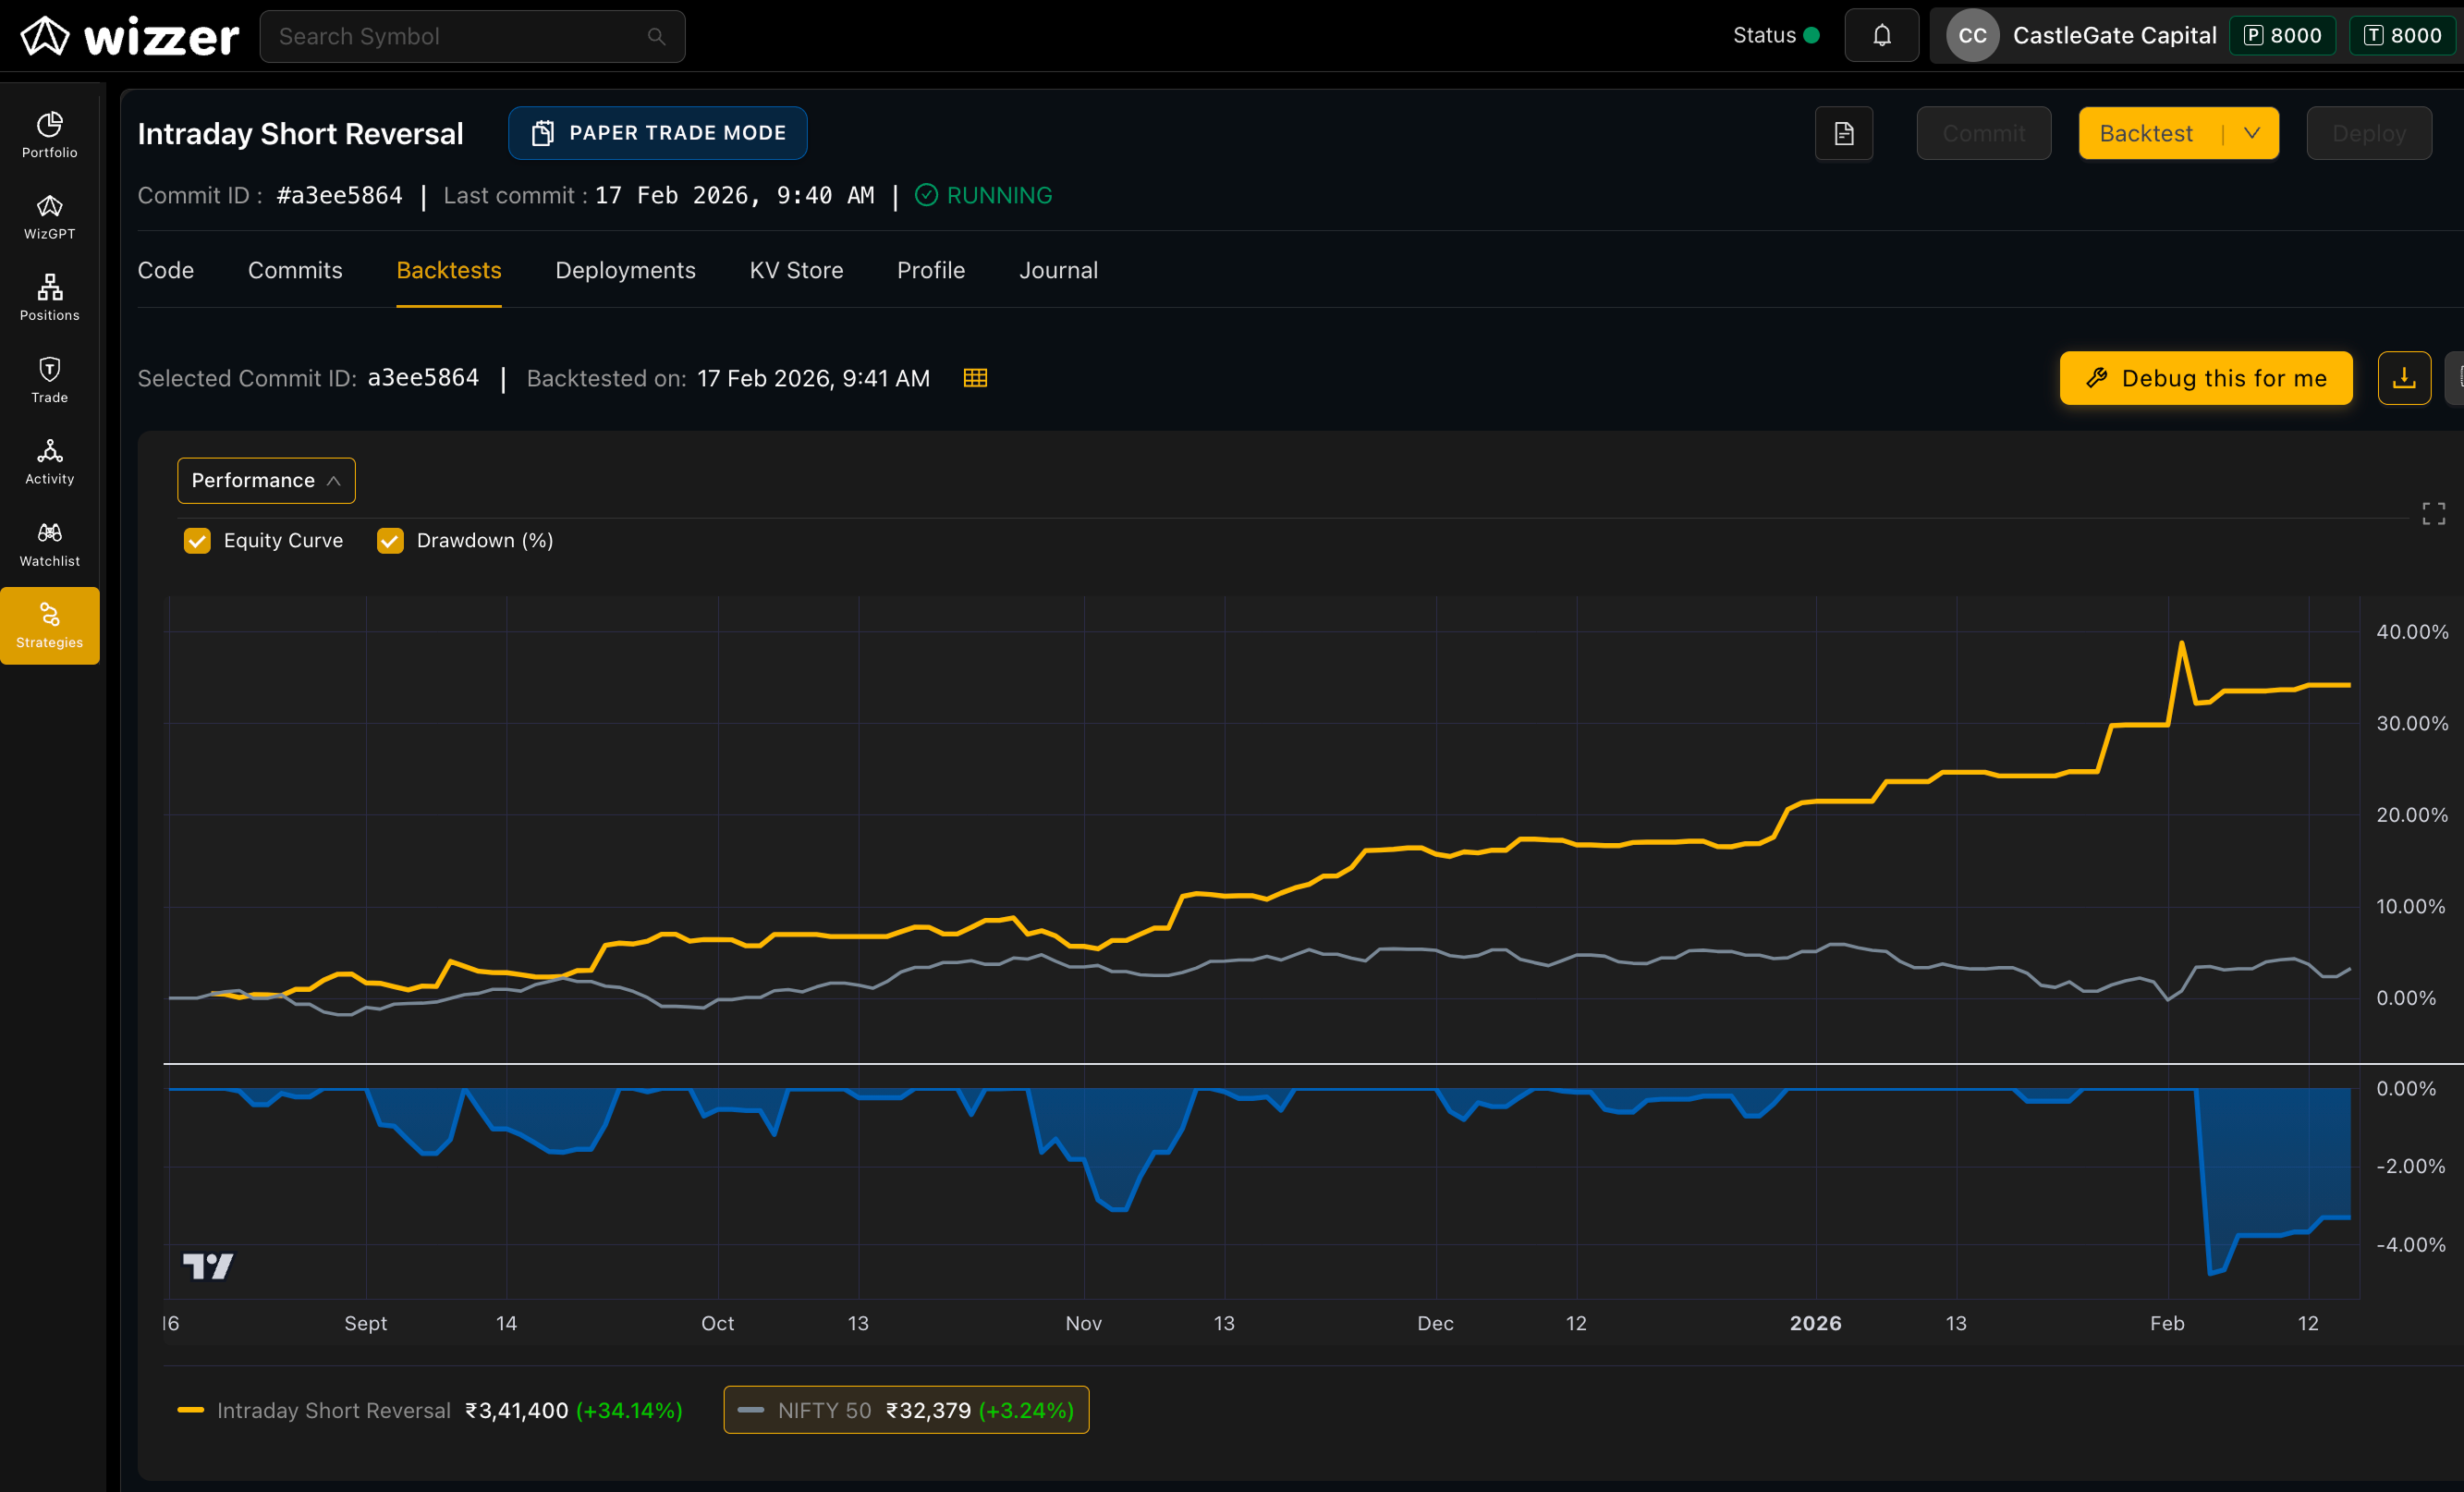Screen dimensions: 2464x1492
Task: Click the Paper Trade Mode button
Action: 658,133
